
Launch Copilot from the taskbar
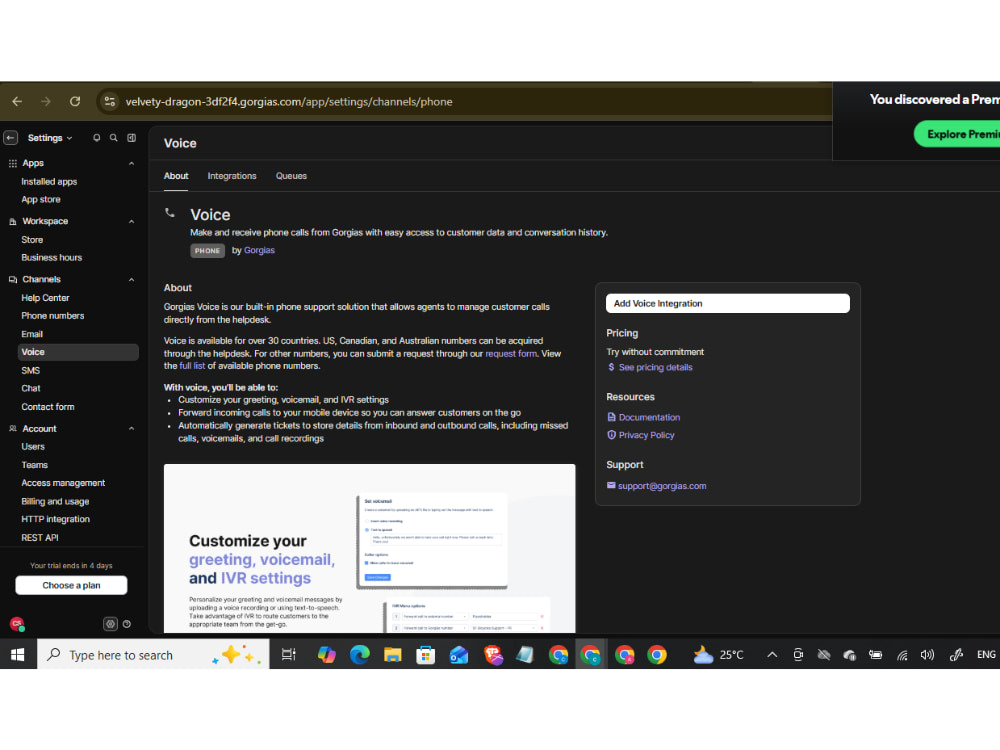point(327,655)
